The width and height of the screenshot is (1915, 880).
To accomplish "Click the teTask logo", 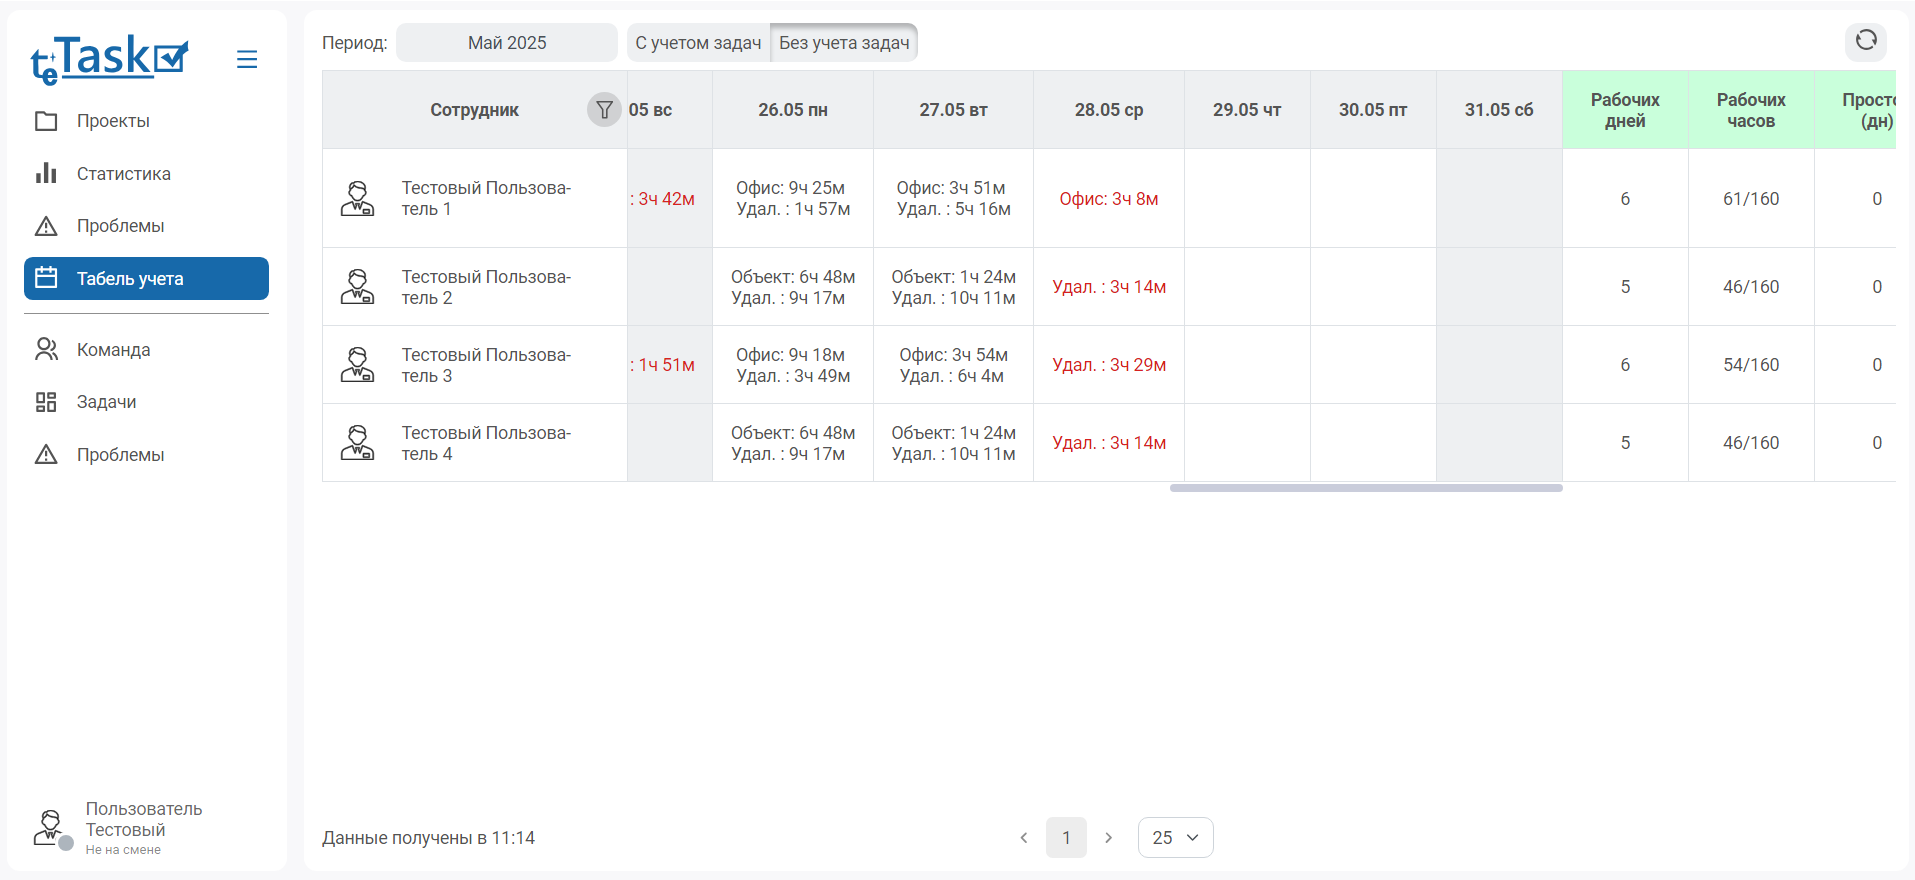I will 109,60.
